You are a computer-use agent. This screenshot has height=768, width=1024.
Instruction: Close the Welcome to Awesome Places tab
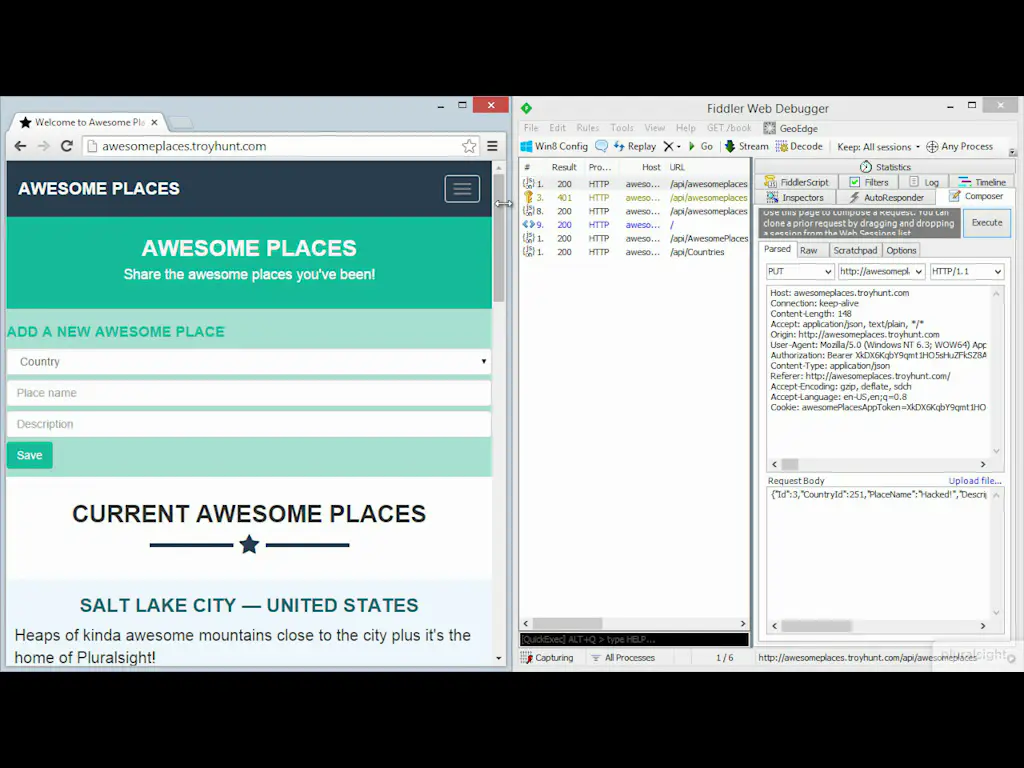tap(154, 122)
